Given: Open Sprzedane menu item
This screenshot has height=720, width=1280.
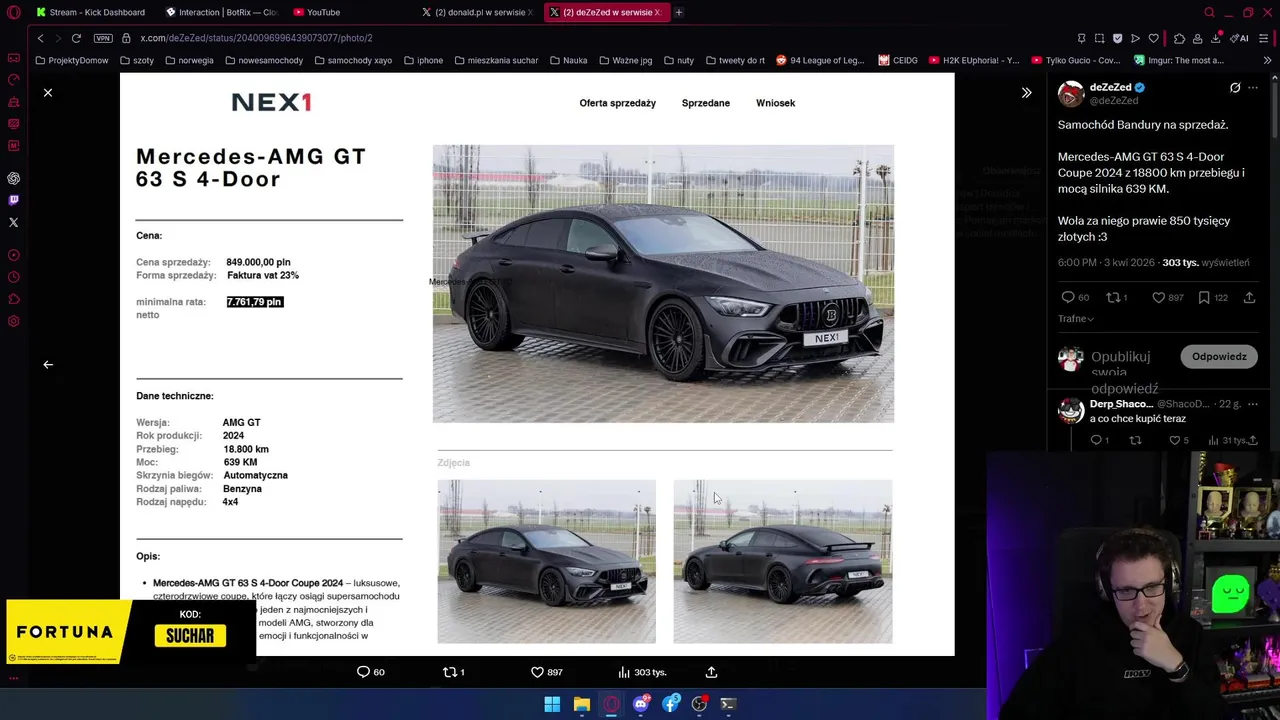Looking at the screenshot, I should [705, 103].
